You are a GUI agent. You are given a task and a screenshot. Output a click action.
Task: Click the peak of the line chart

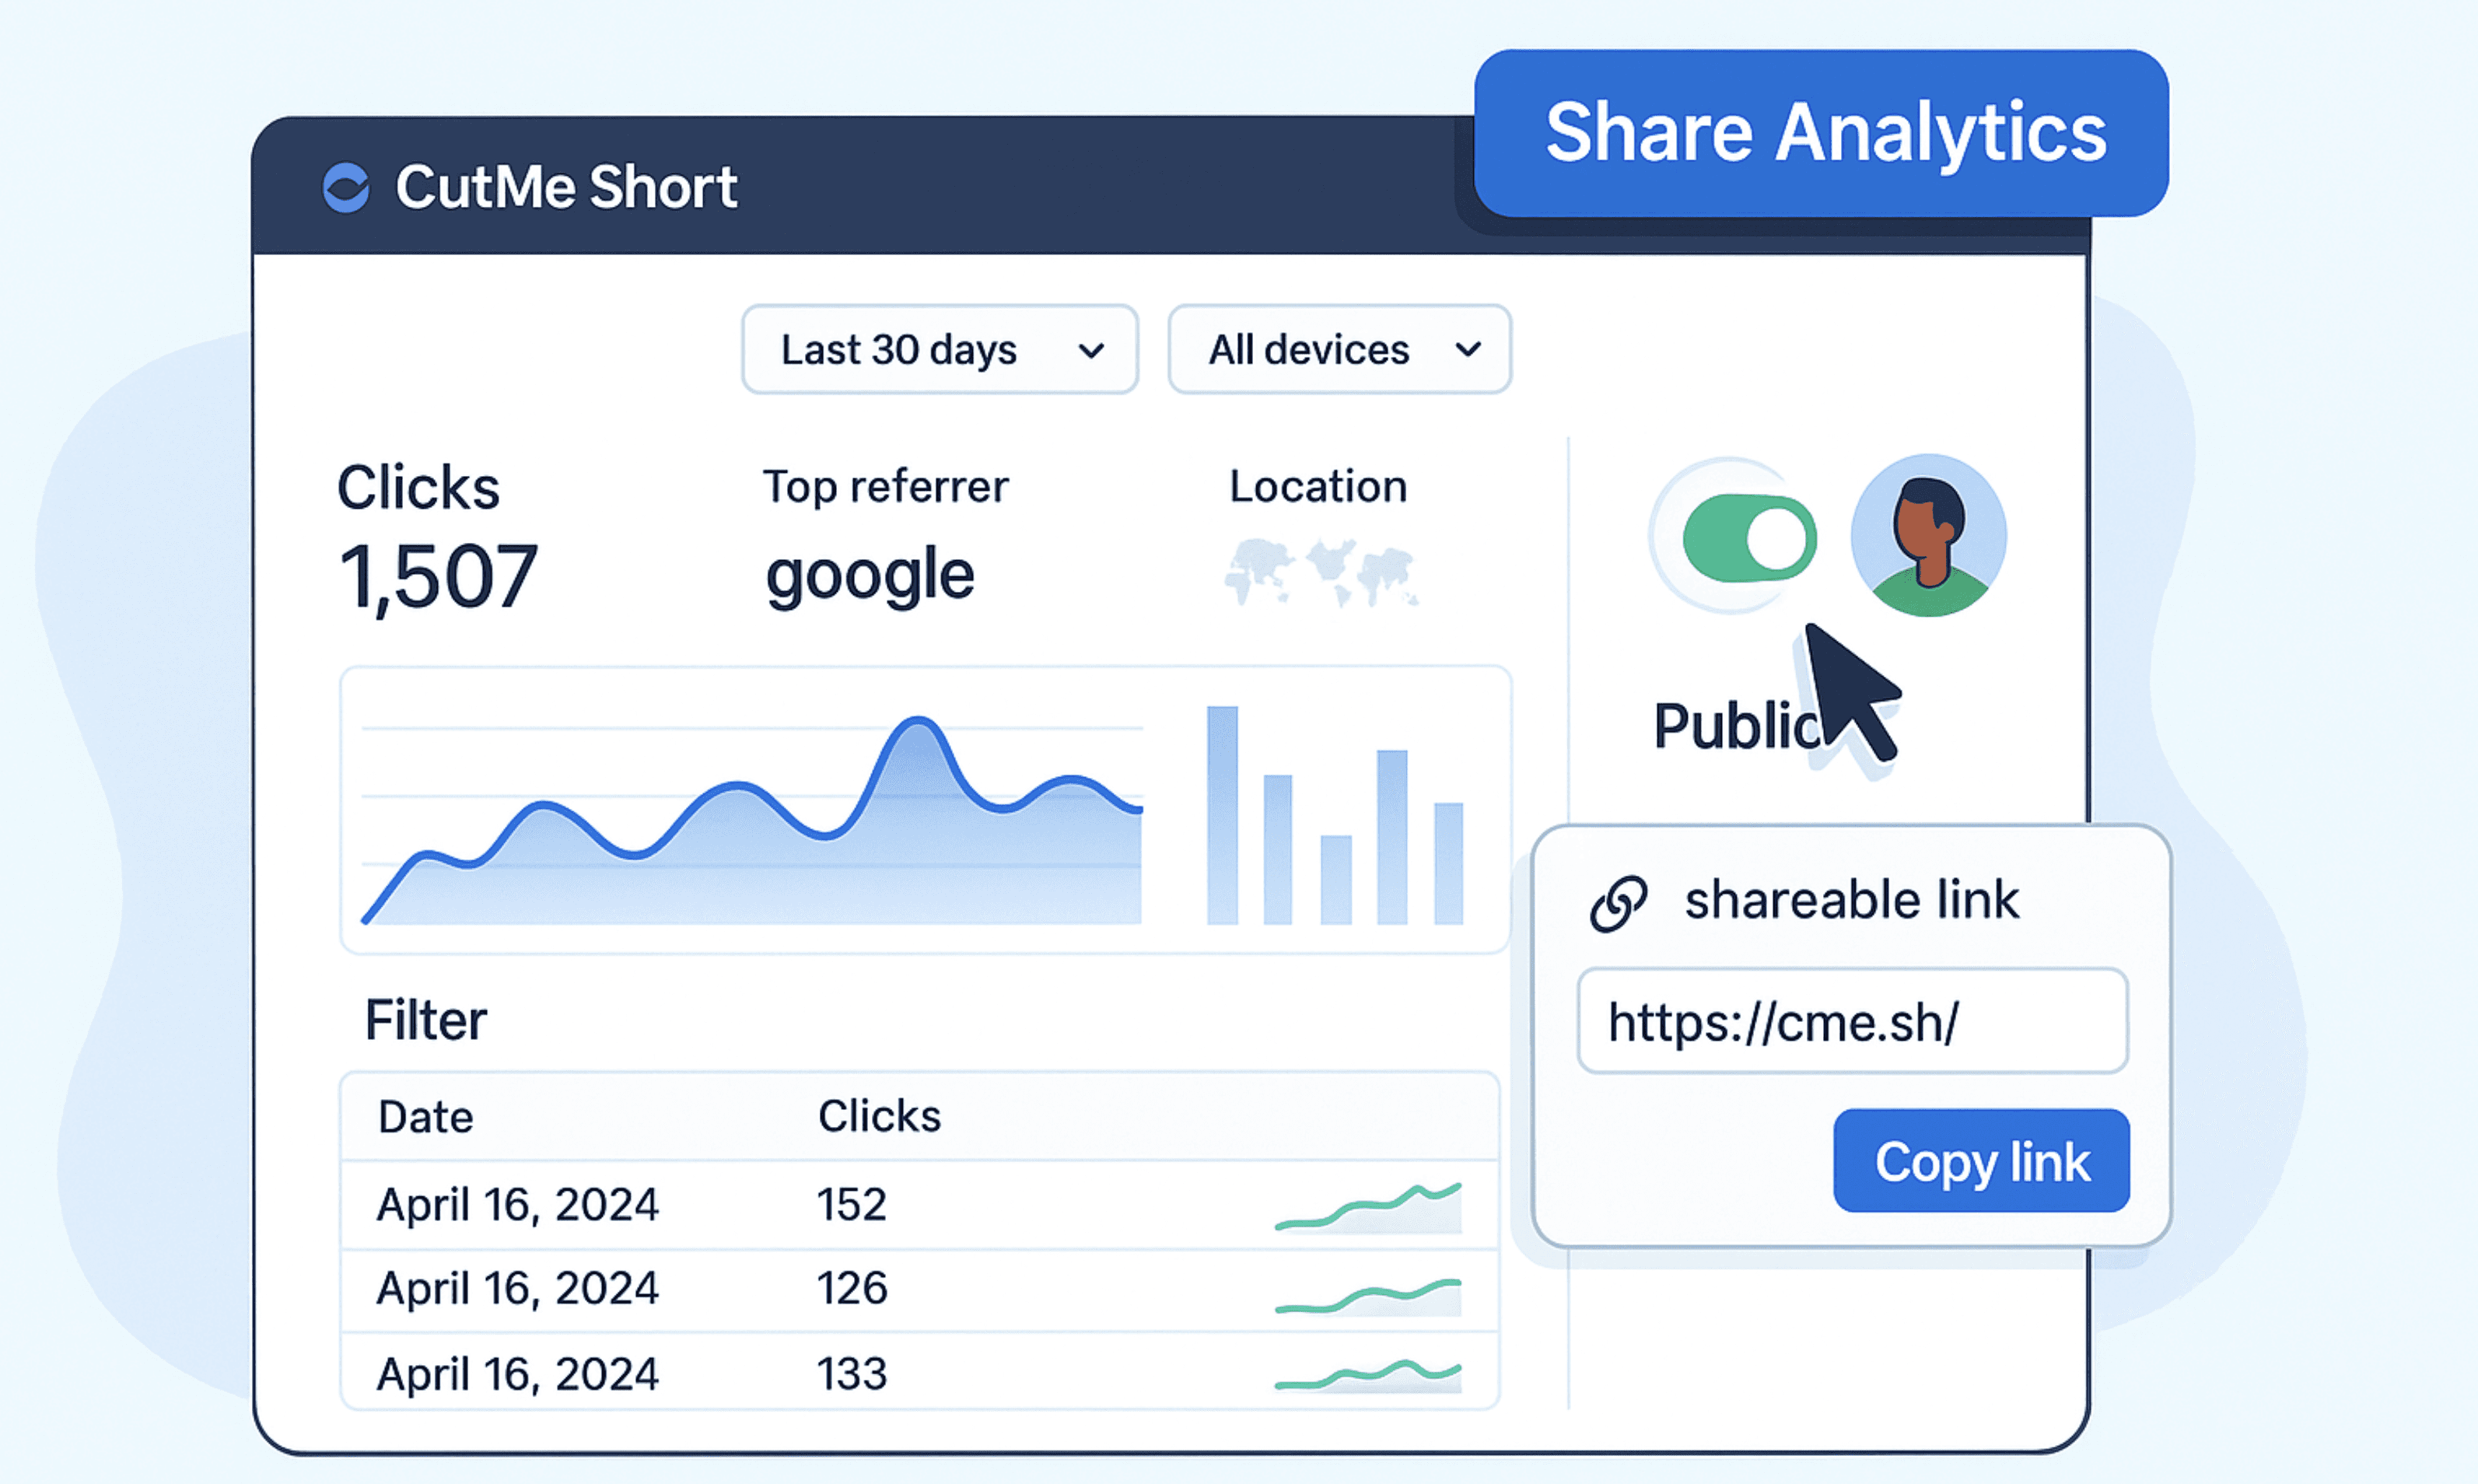[918, 721]
